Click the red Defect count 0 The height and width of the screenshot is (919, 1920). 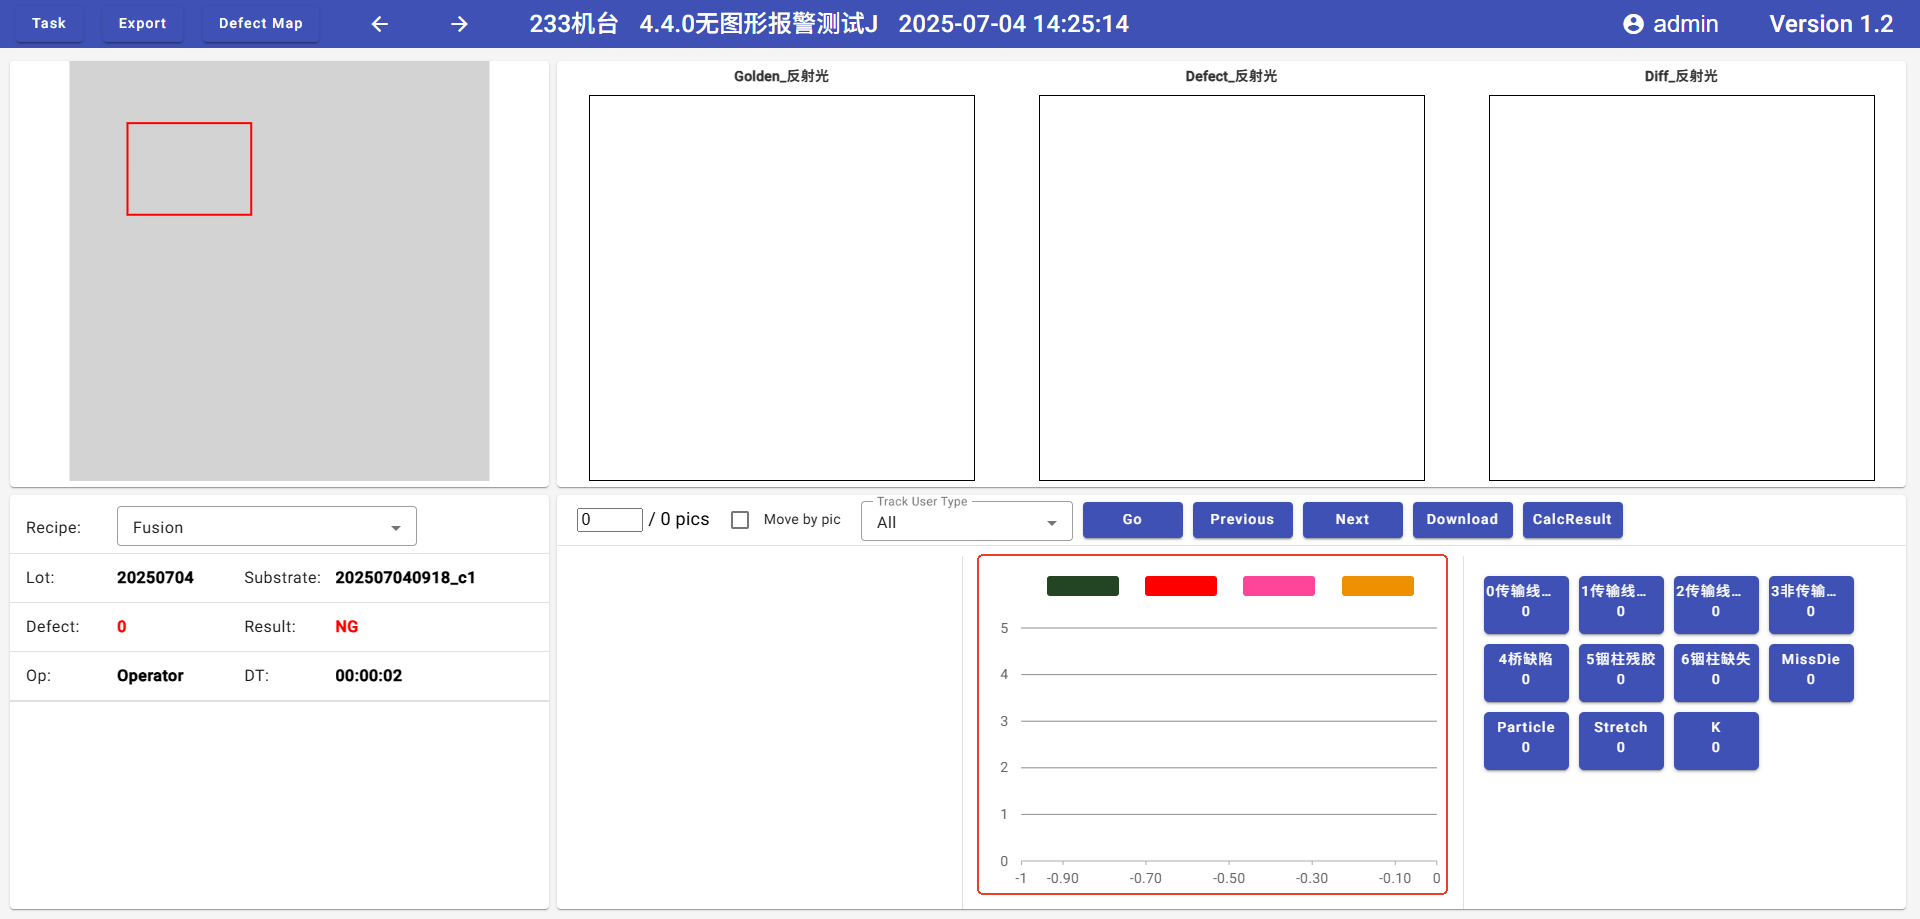122,627
